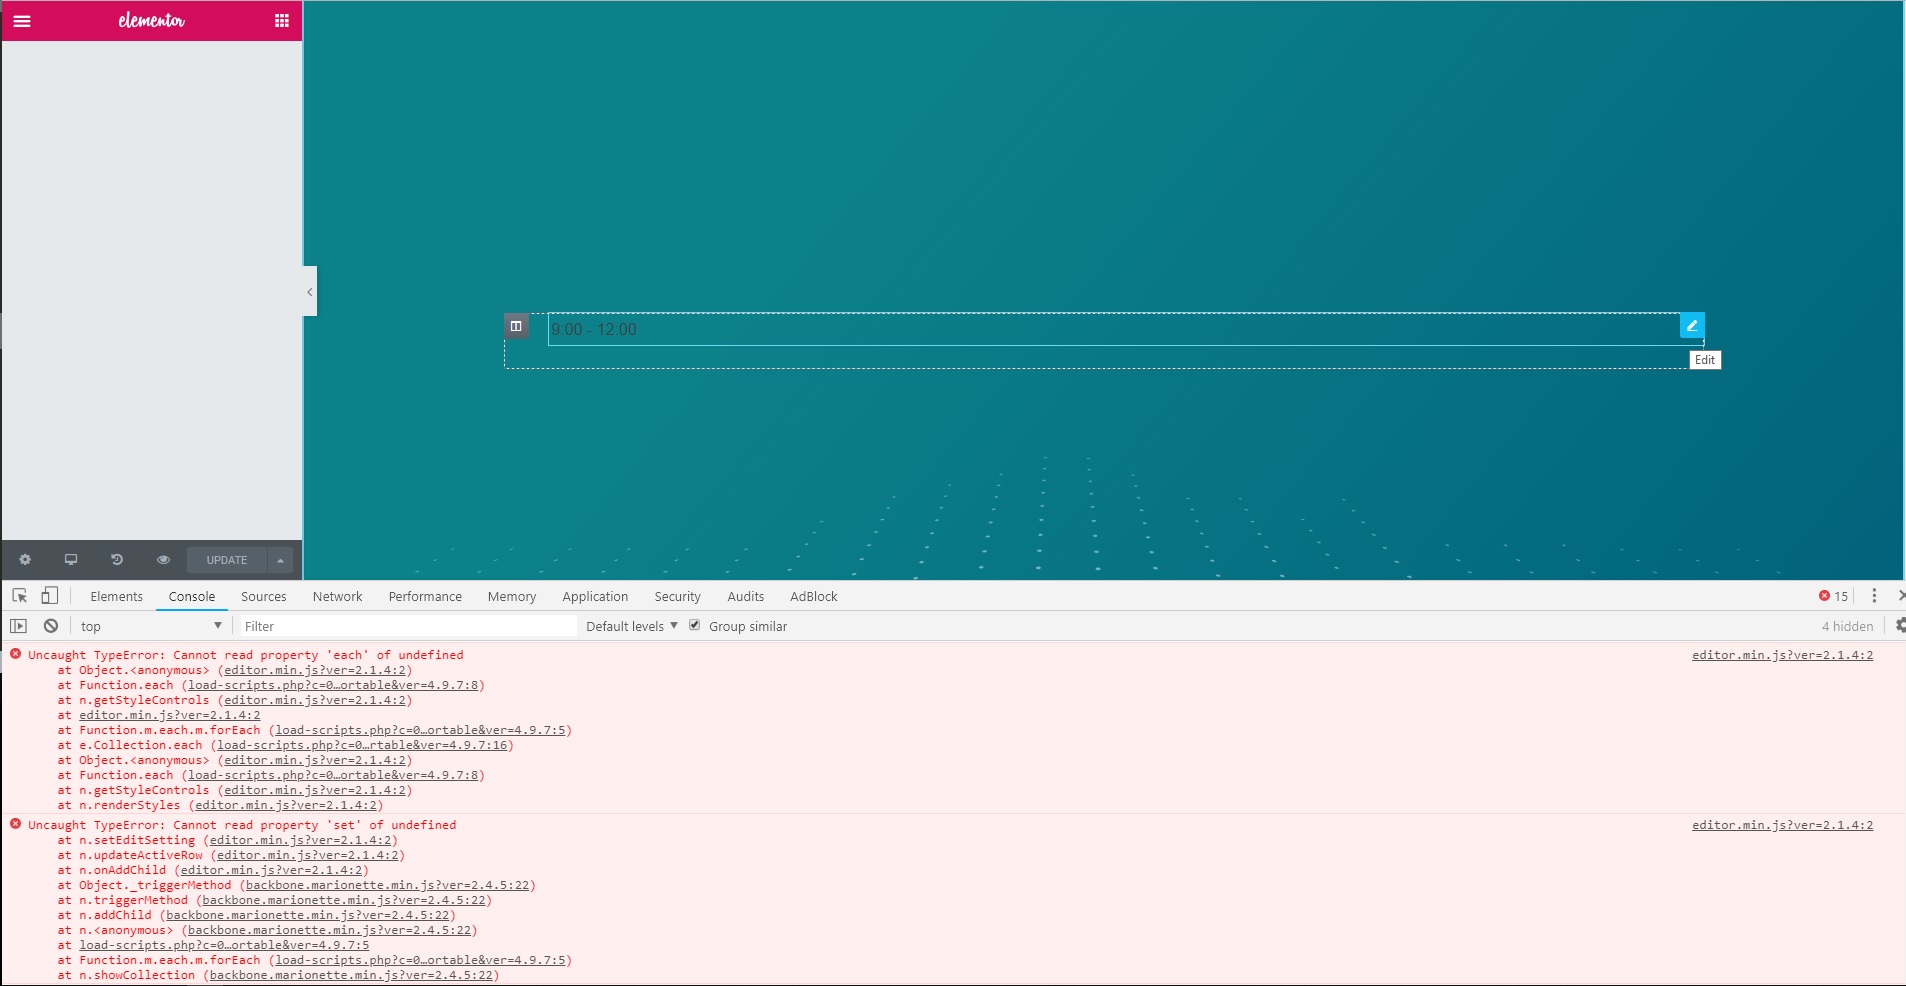Clear the console
Image resolution: width=1906 pixels, height=986 pixels.
point(51,626)
